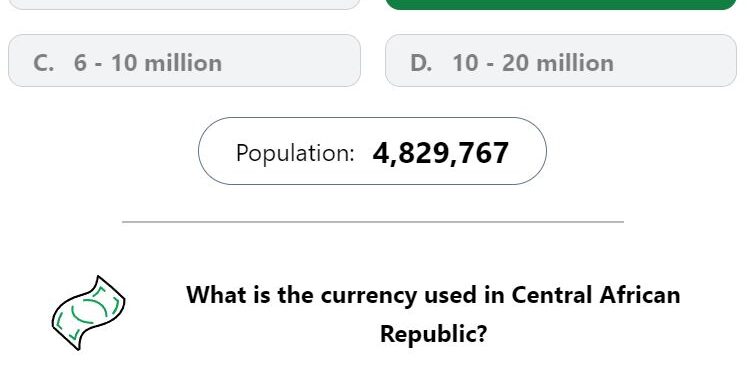Select the population number 4,829,767
The width and height of the screenshot is (750, 375).
[x=440, y=153]
